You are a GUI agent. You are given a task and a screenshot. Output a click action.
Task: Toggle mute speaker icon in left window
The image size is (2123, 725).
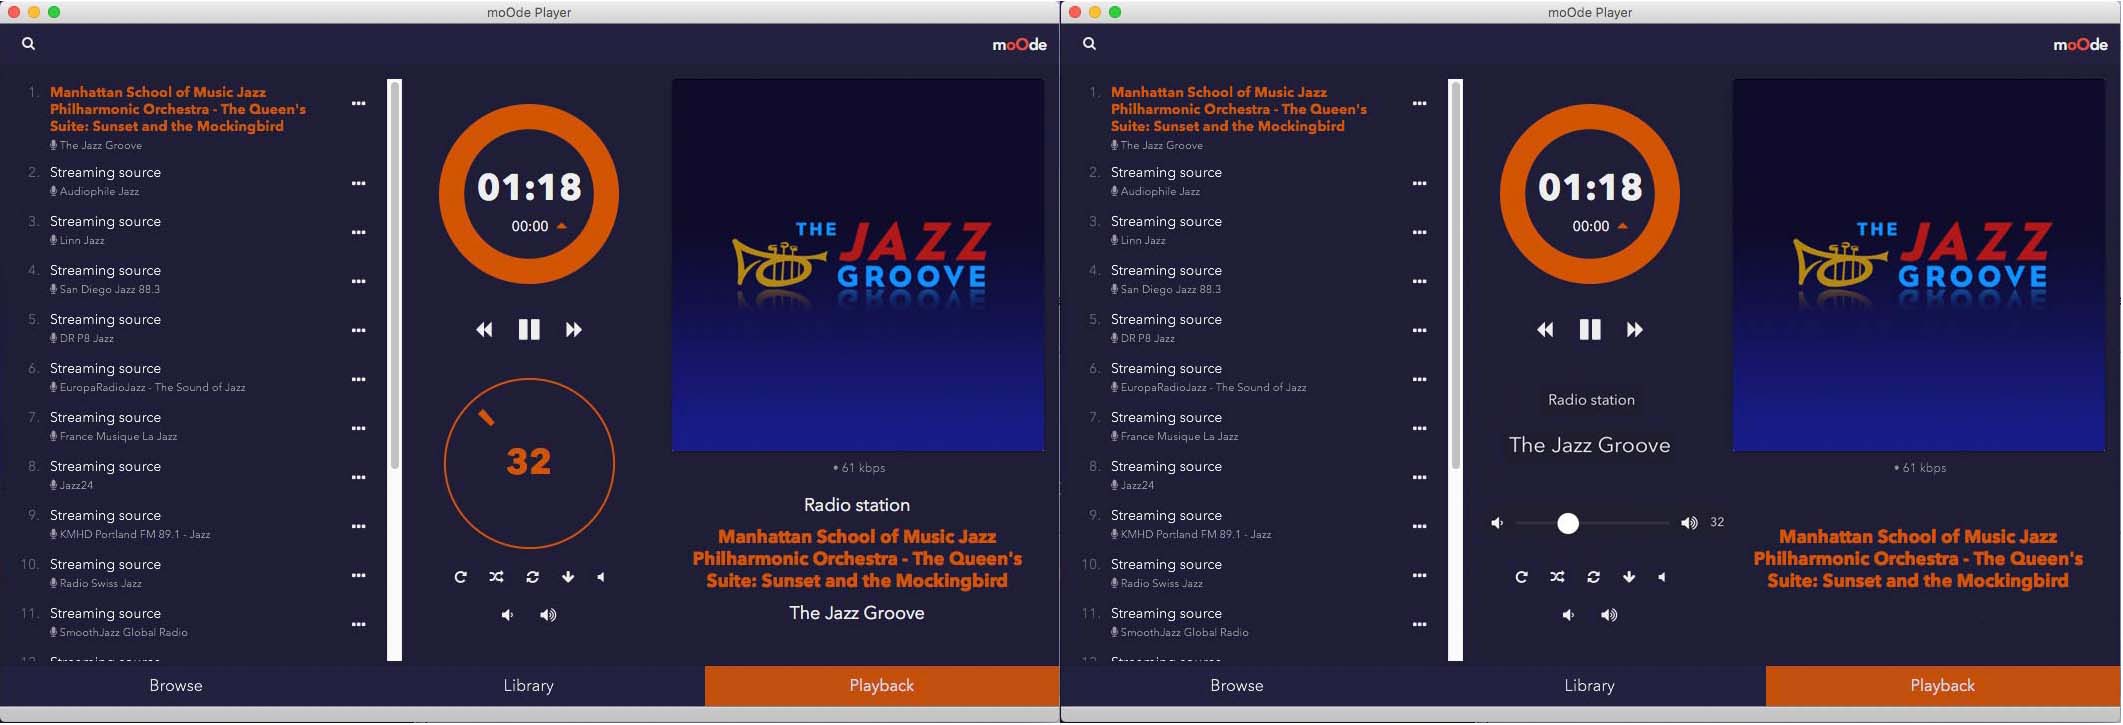click(x=601, y=577)
